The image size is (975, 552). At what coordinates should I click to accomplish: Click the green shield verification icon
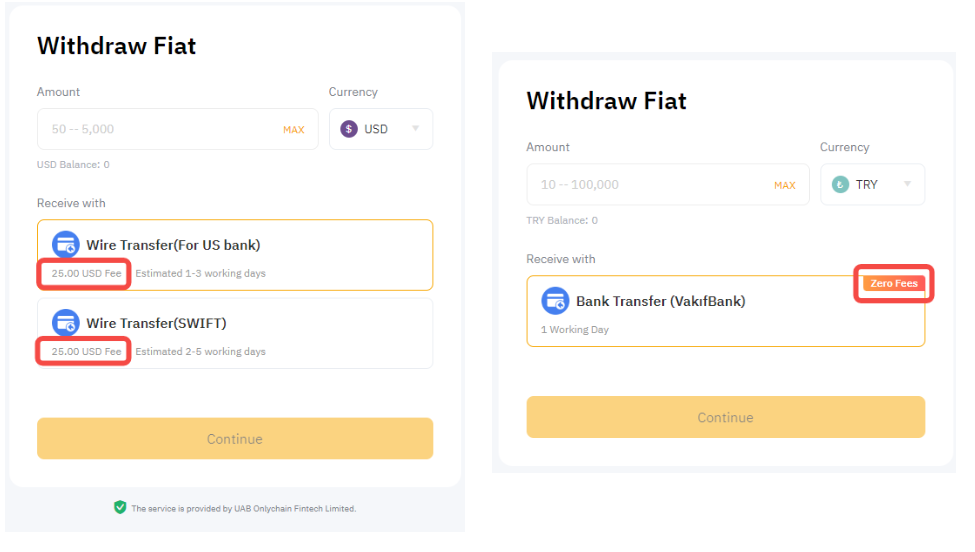120,508
